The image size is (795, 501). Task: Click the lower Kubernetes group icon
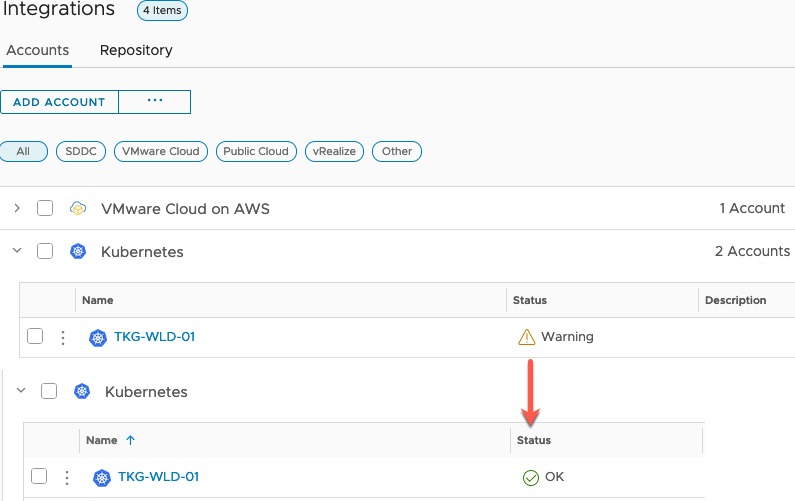point(82,391)
